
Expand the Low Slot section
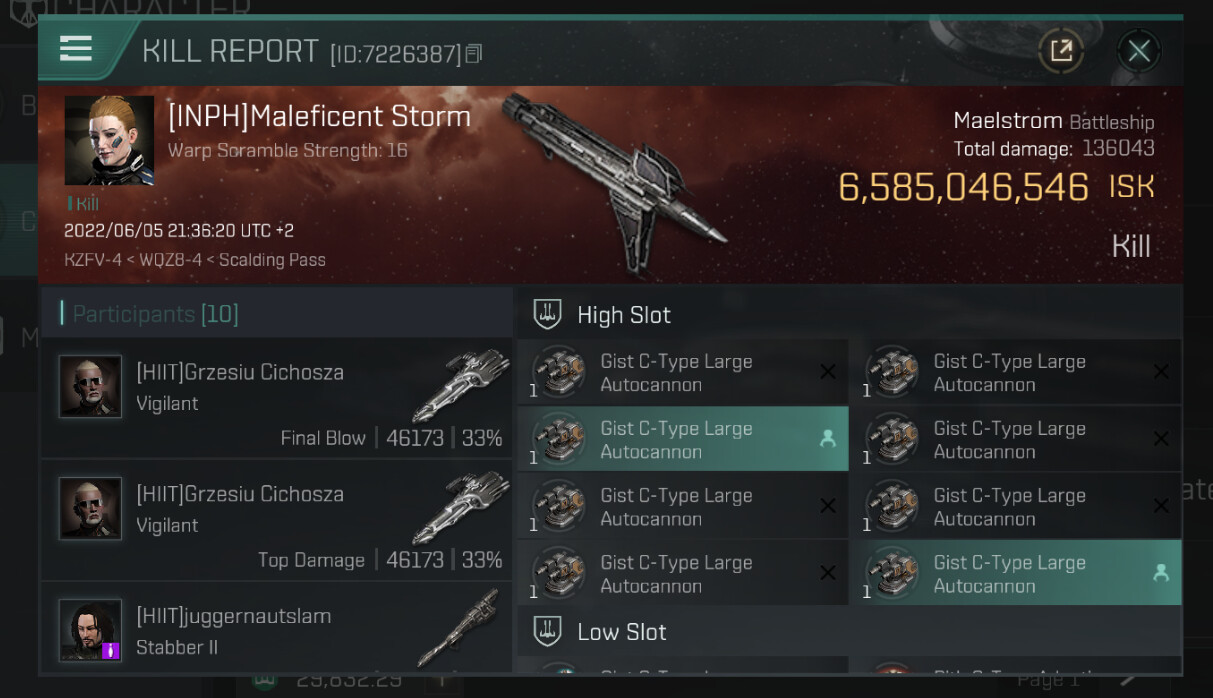(621, 632)
